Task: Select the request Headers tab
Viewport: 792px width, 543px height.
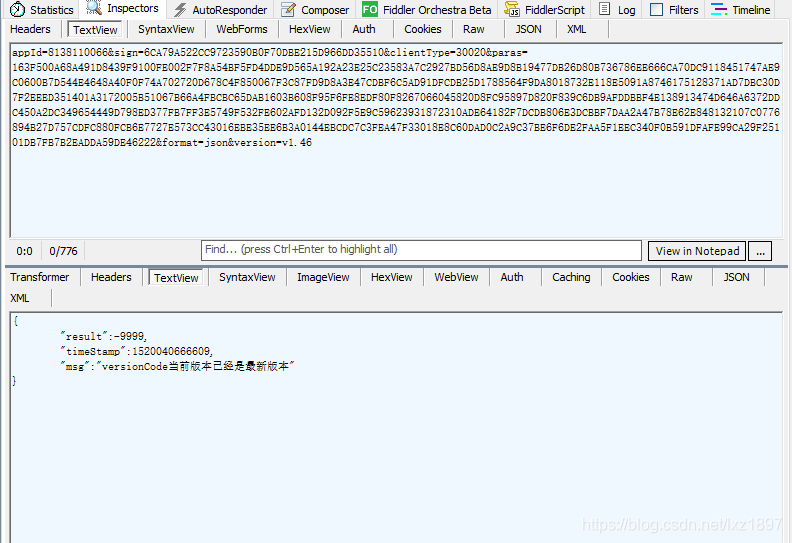Action: 30,29
